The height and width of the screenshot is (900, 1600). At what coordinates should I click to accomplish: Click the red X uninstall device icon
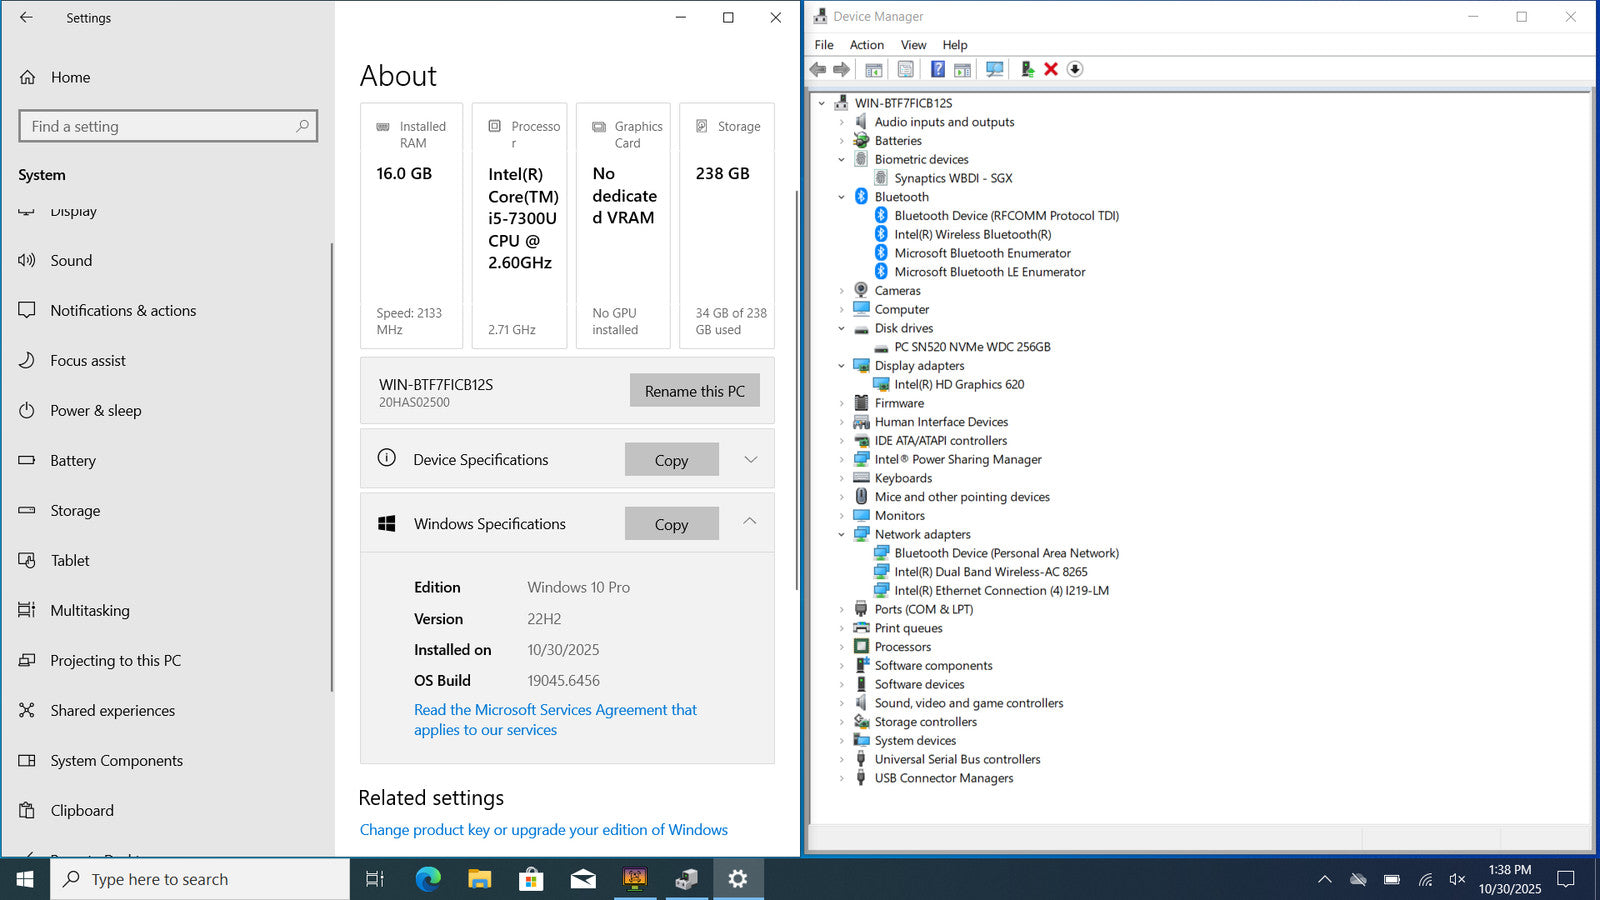[x=1051, y=69]
